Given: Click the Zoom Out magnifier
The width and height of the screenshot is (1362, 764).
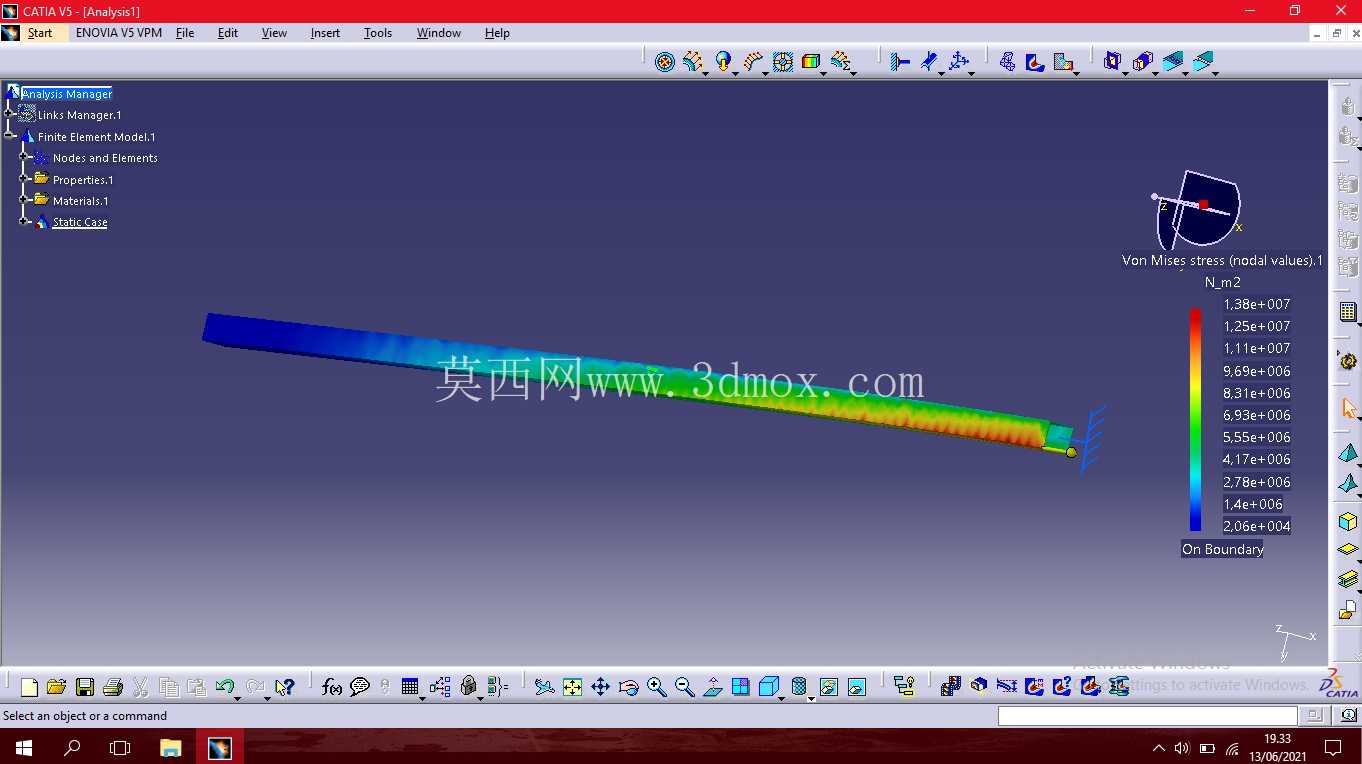Looking at the screenshot, I should coord(684,687).
